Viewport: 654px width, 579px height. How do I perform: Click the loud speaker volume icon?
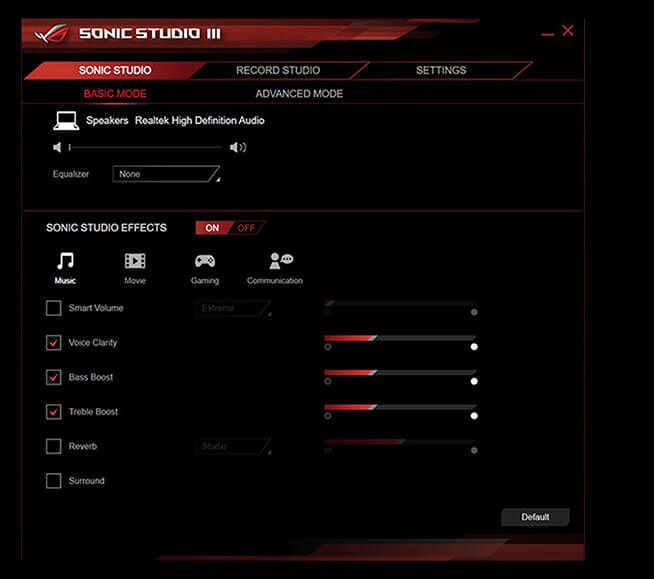tap(238, 147)
